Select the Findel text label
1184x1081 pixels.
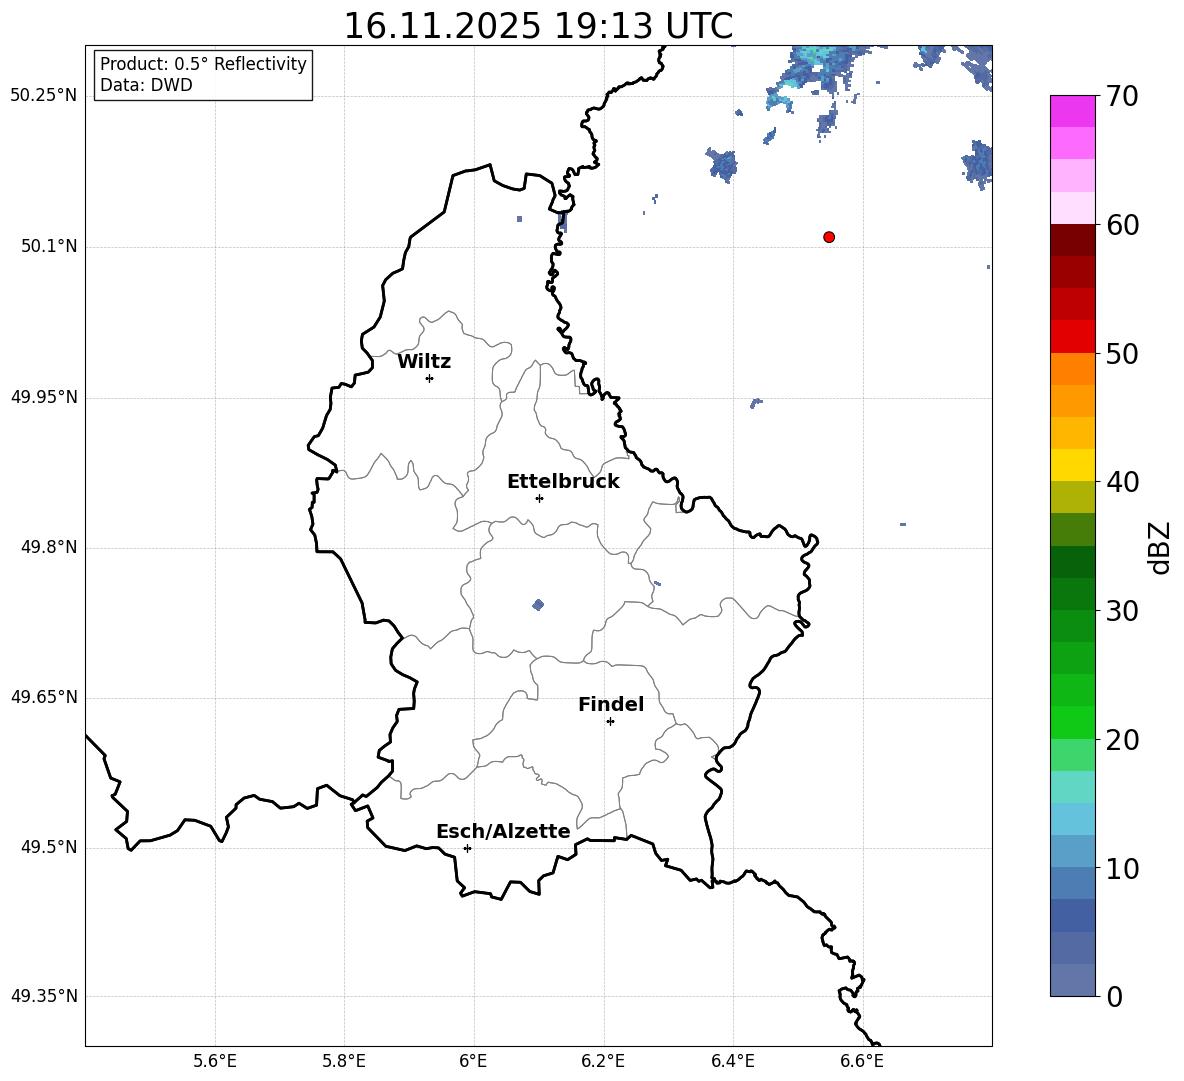[x=611, y=705]
